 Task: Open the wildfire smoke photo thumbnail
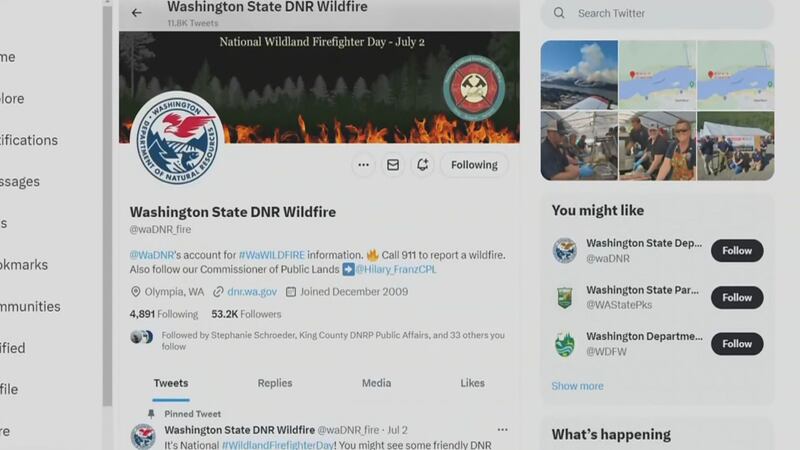tap(579, 75)
